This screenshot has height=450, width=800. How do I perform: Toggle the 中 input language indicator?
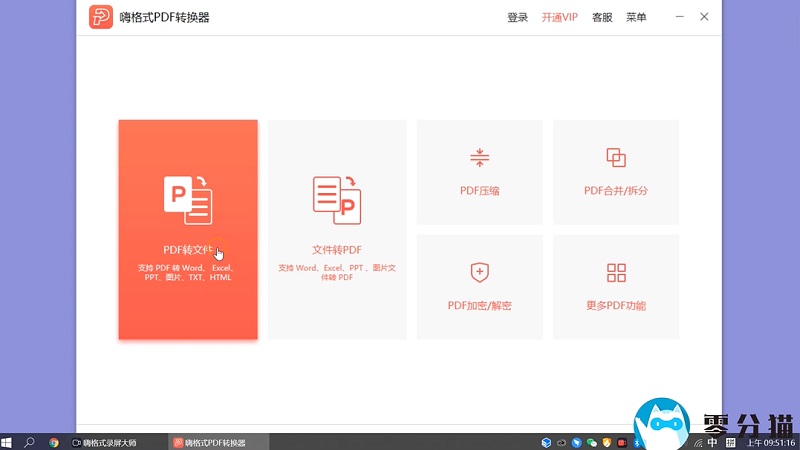[x=712, y=442]
